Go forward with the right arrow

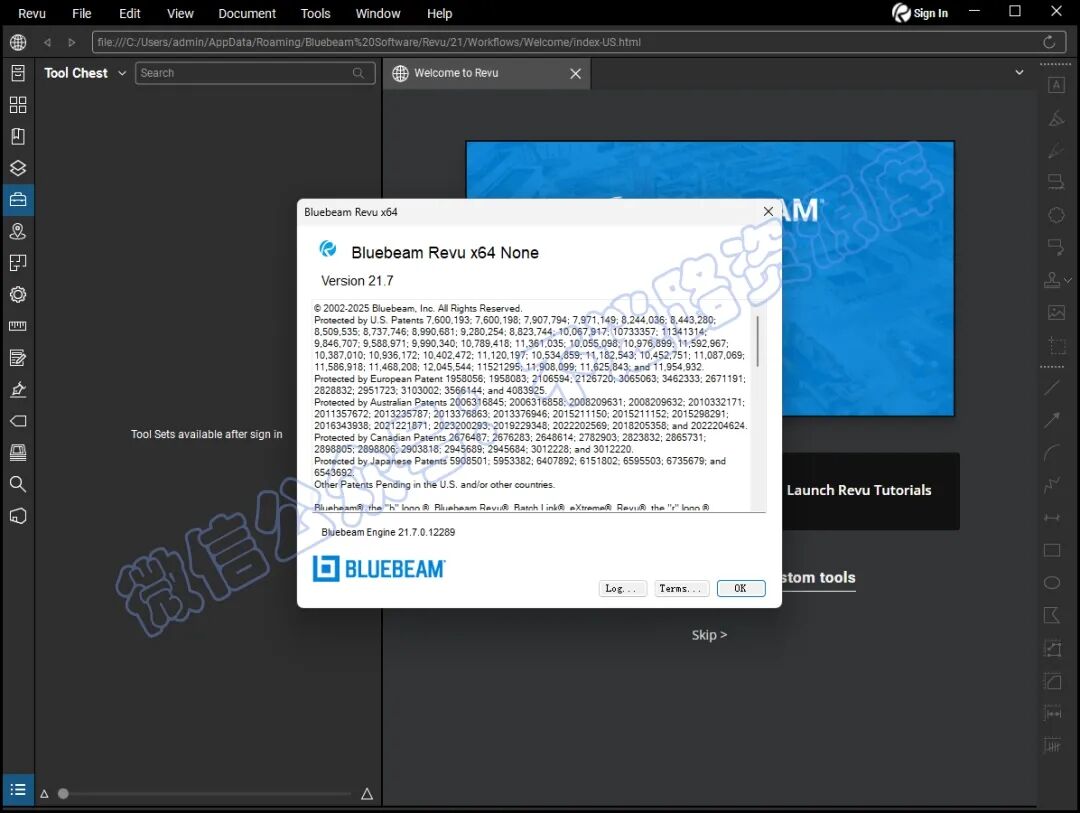(71, 42)
